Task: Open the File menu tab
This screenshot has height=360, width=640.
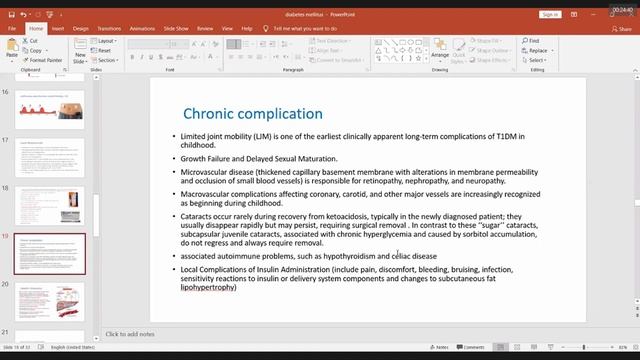Action: click(12, 29)
